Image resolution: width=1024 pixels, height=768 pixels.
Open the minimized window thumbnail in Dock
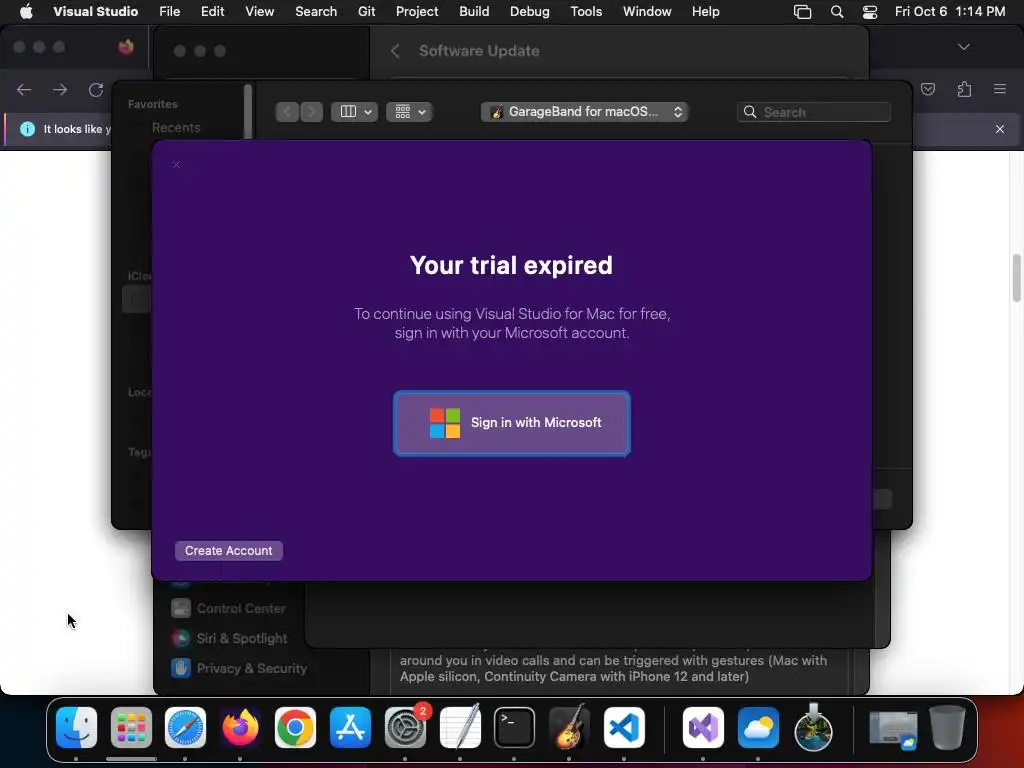click(x=893, y=729)
